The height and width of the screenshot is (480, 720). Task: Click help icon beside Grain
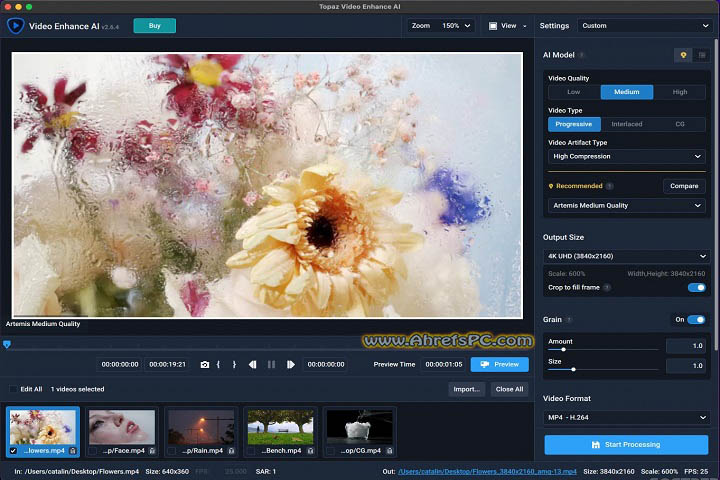pos(569,320)
